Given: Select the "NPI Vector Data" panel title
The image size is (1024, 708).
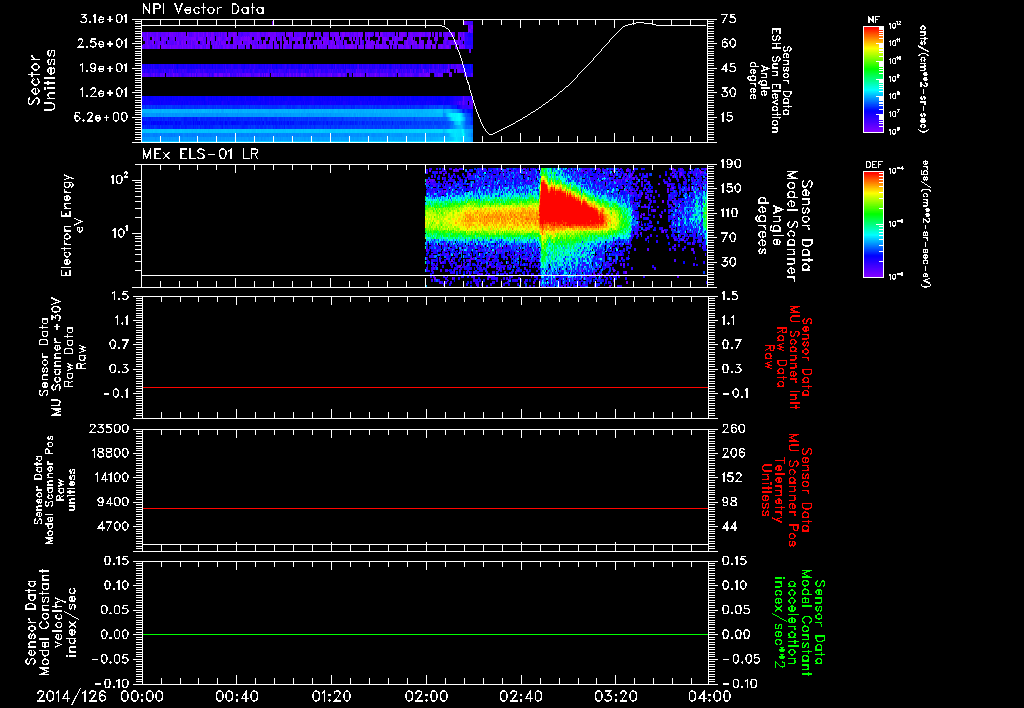Looking at the screenshot, I should [204, 9].
